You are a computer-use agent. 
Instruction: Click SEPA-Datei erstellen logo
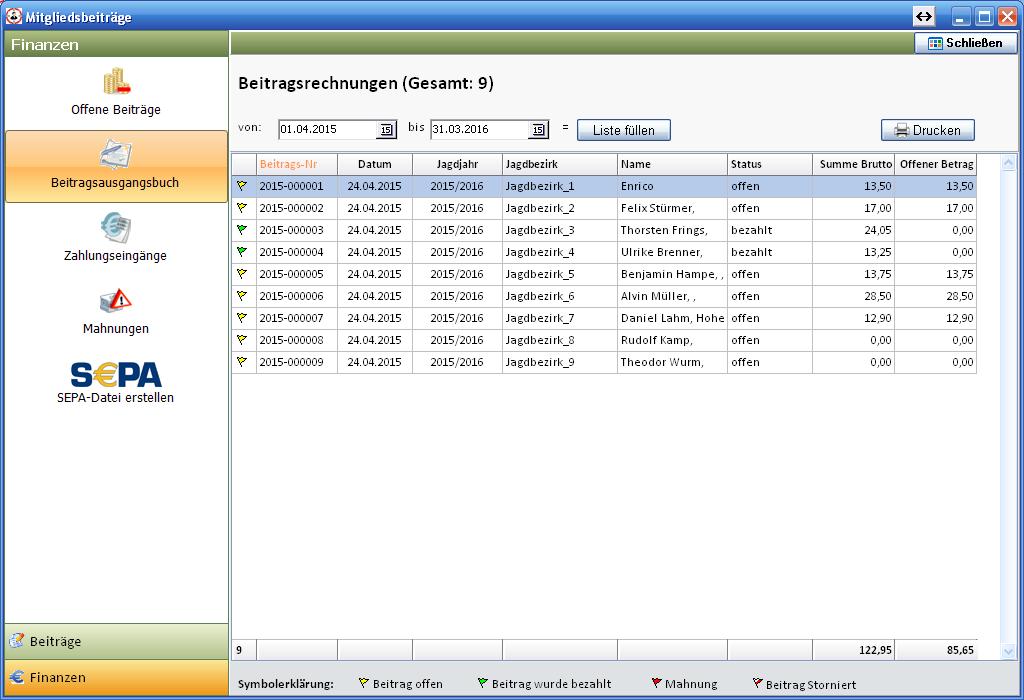[116, 373]
